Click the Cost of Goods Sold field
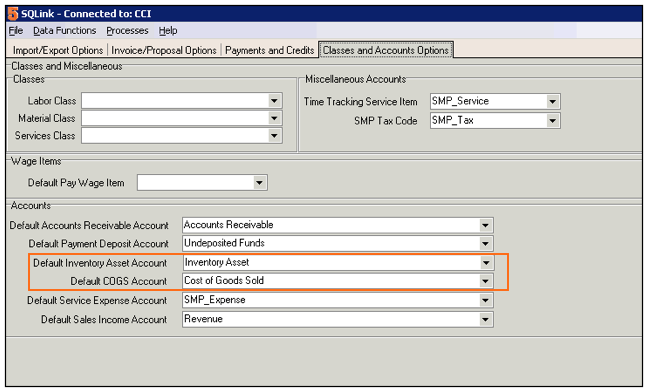This screenshot has width=651, height=392. pos(338,281)
